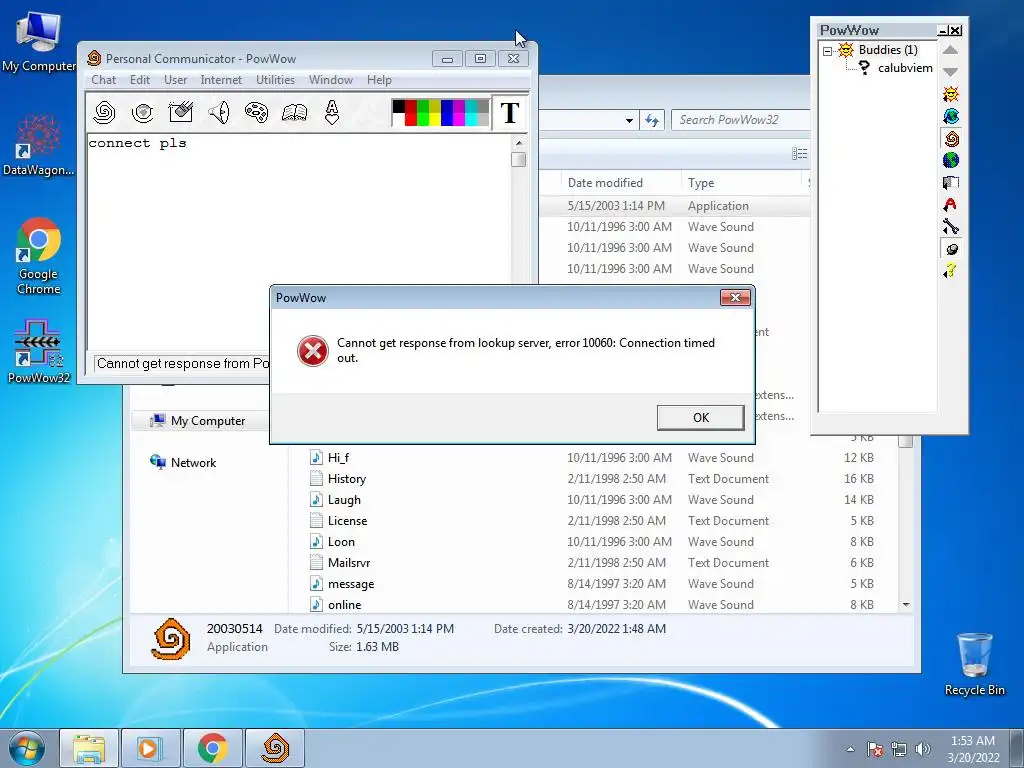Open the PowWow32 desktop shortcut
Viewport: 1024px width, 768px height.
[x=38, y=351]
